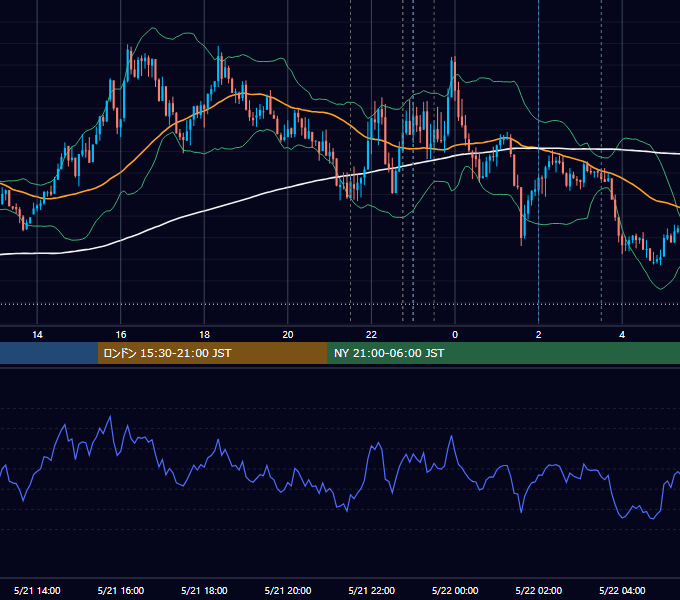The height and width of the screenshot is (600, 680).
Task: Click the 5/21 14:00 date label
Action: tap(37, 590)
